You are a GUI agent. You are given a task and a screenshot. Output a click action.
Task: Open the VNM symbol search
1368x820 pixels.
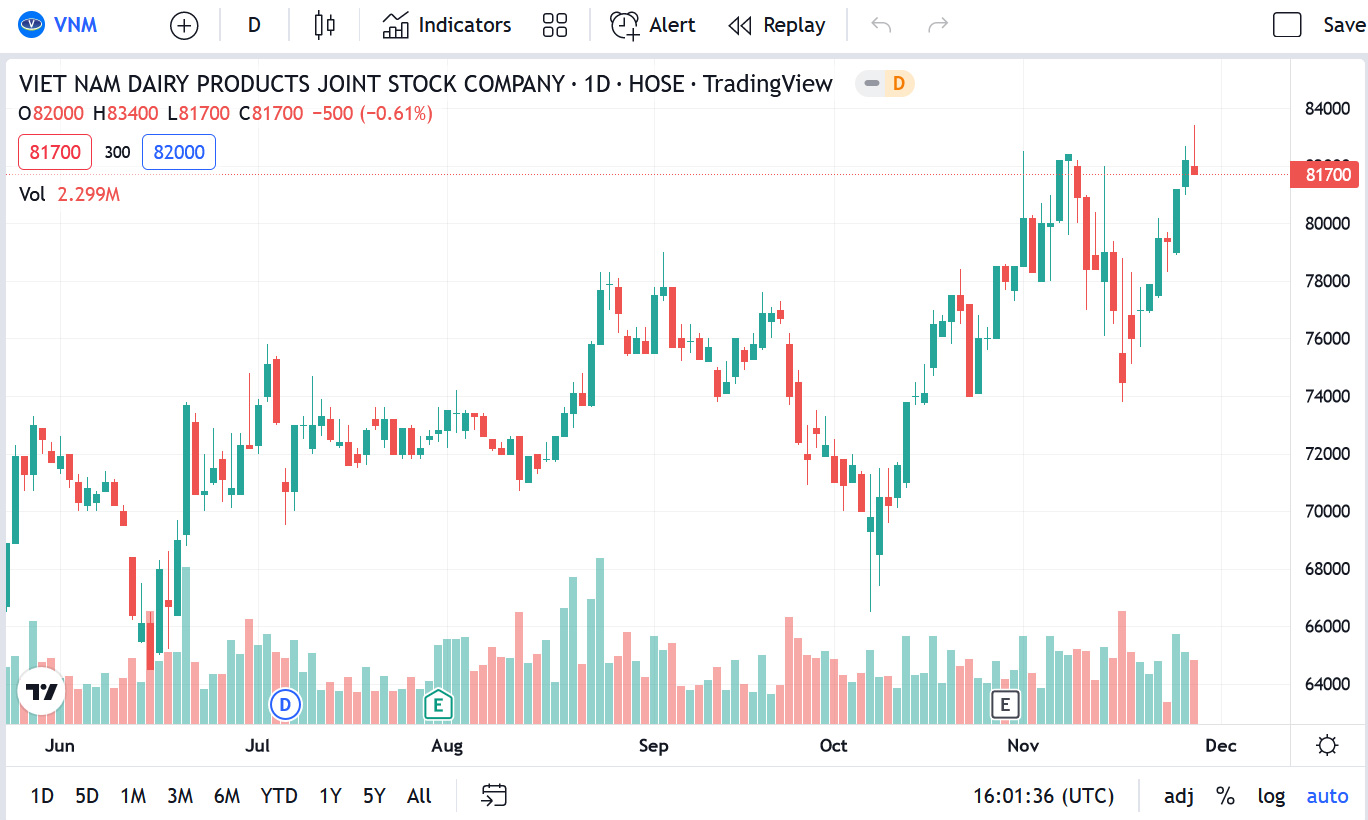click(x=60, y=26)
